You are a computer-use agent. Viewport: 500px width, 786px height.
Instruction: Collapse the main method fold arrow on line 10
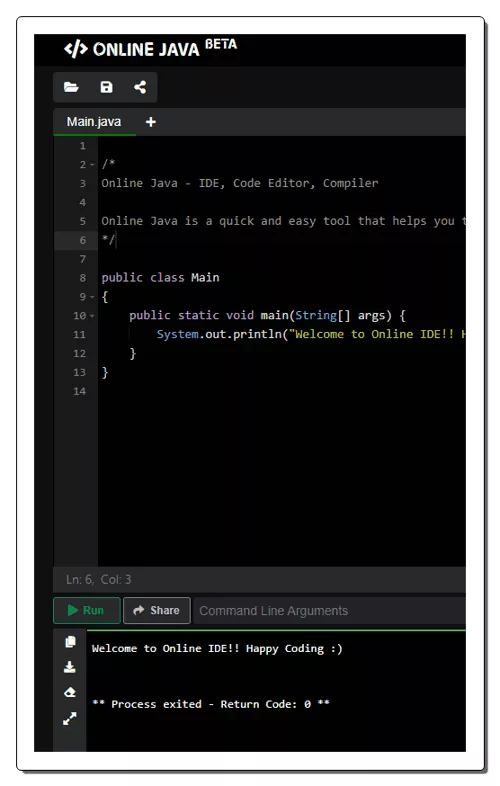pos(92,316)
